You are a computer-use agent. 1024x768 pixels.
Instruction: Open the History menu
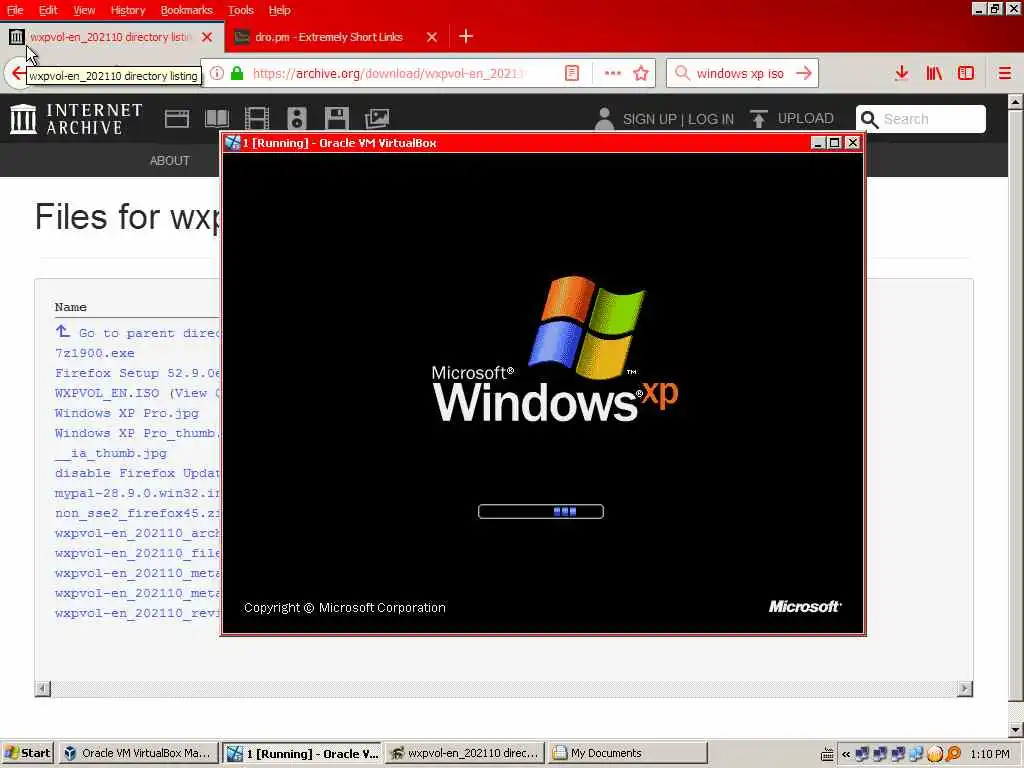127,10
